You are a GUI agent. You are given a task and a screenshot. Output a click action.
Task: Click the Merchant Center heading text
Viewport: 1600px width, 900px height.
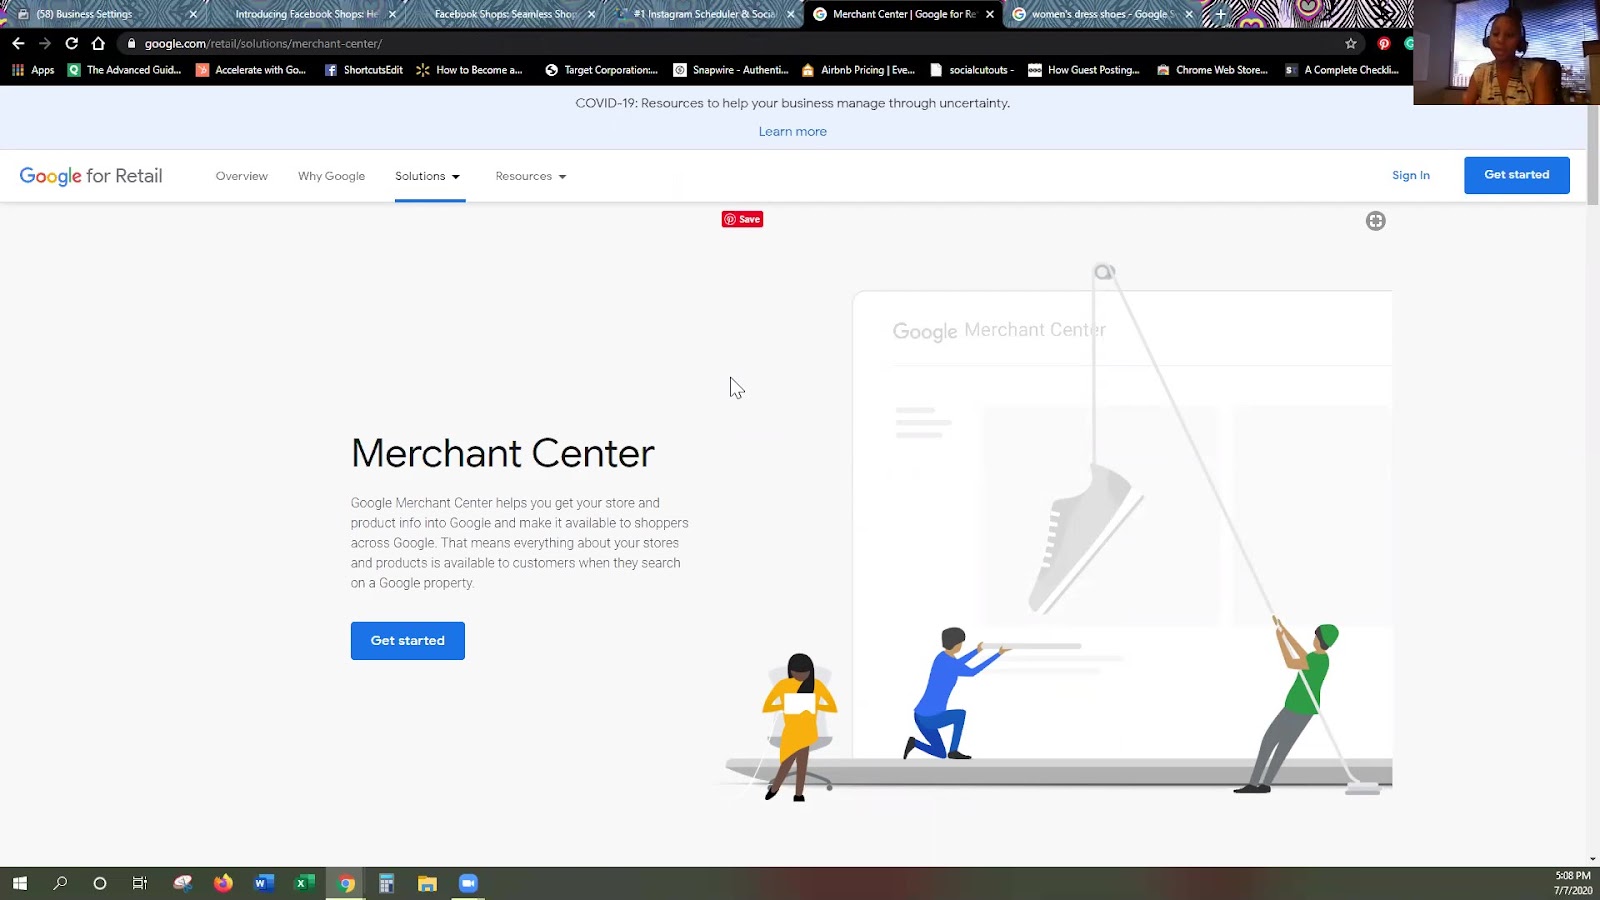click(503, 453)
